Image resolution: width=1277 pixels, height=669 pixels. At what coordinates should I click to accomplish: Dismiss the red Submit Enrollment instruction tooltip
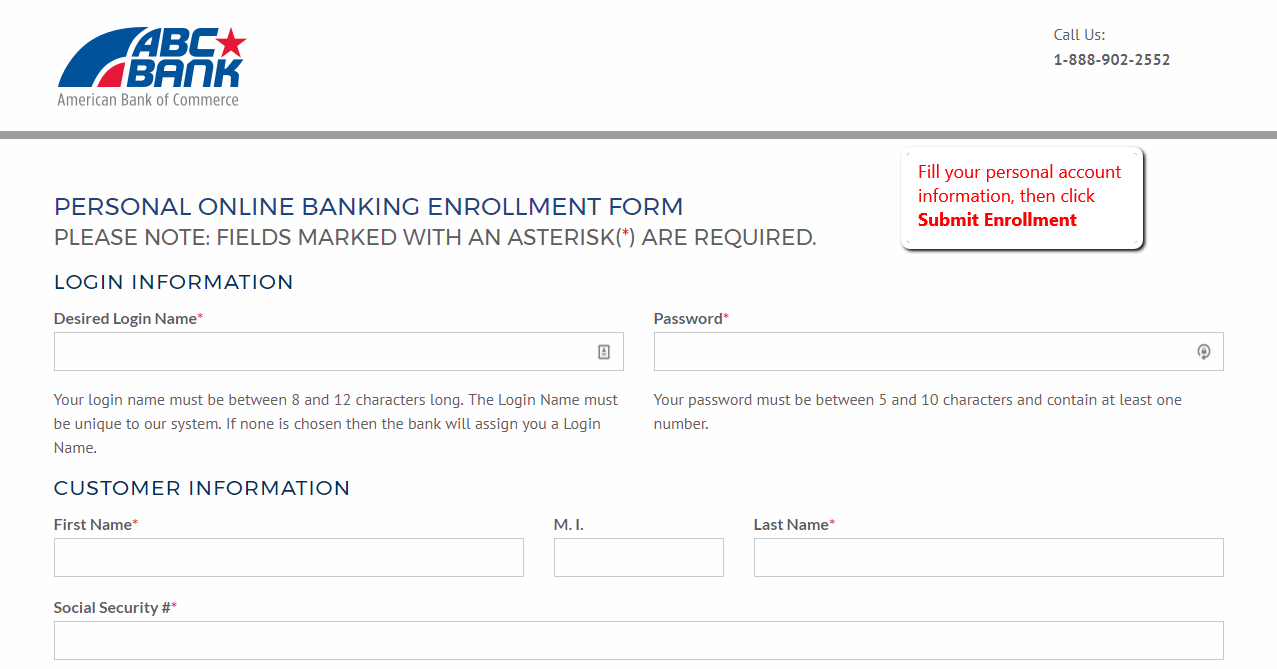tap(1022, 196)
